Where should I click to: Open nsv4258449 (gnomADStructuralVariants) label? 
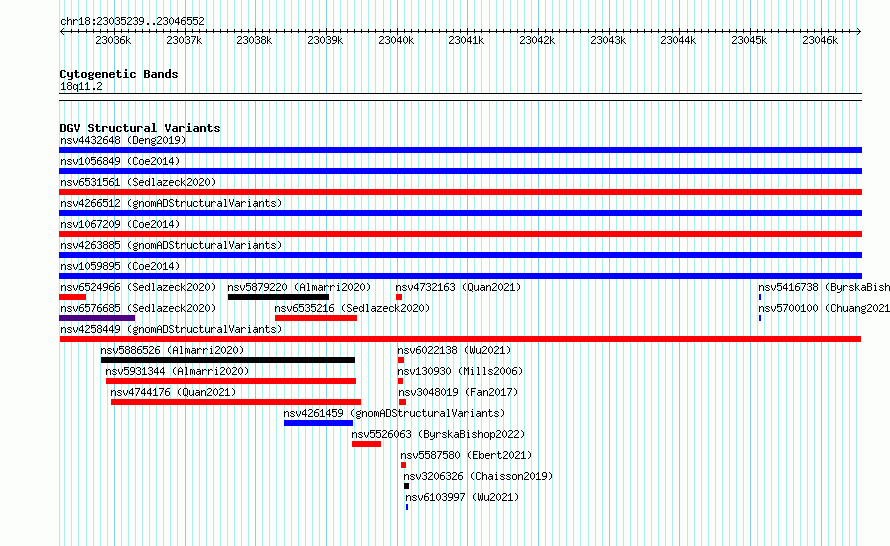click(x=171, y=329)
